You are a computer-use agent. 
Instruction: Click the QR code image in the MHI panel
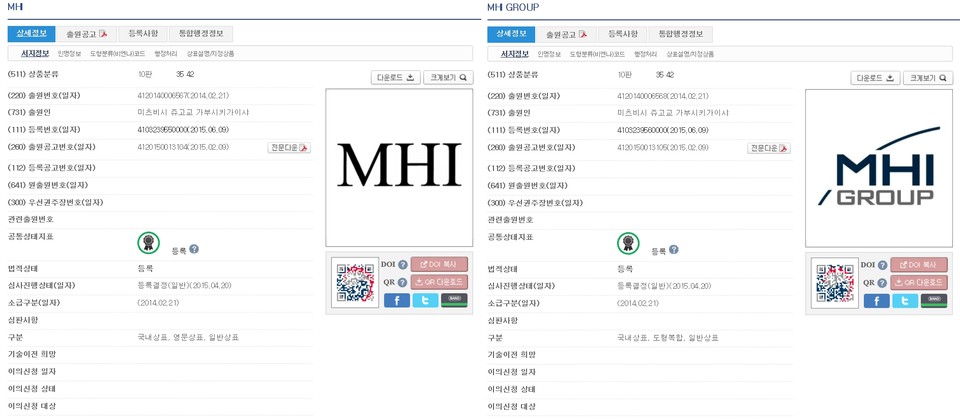point(355,283)
